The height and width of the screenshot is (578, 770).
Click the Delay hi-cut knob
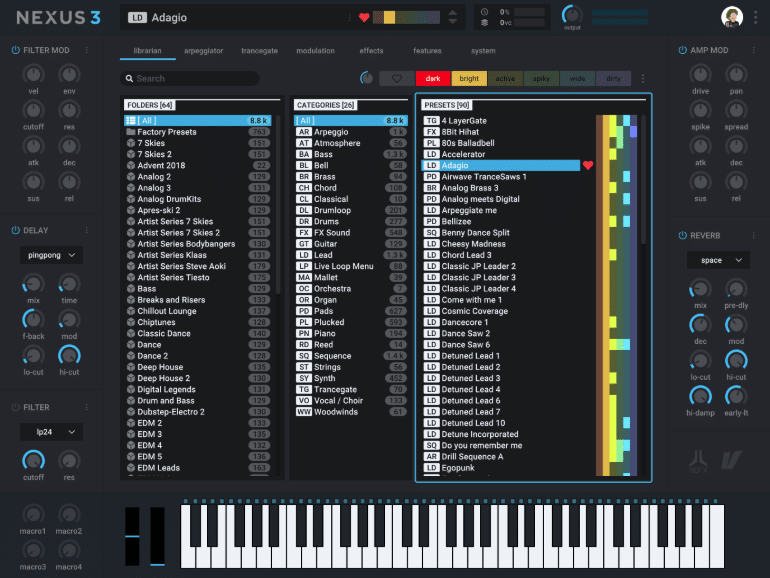[69, 356]
